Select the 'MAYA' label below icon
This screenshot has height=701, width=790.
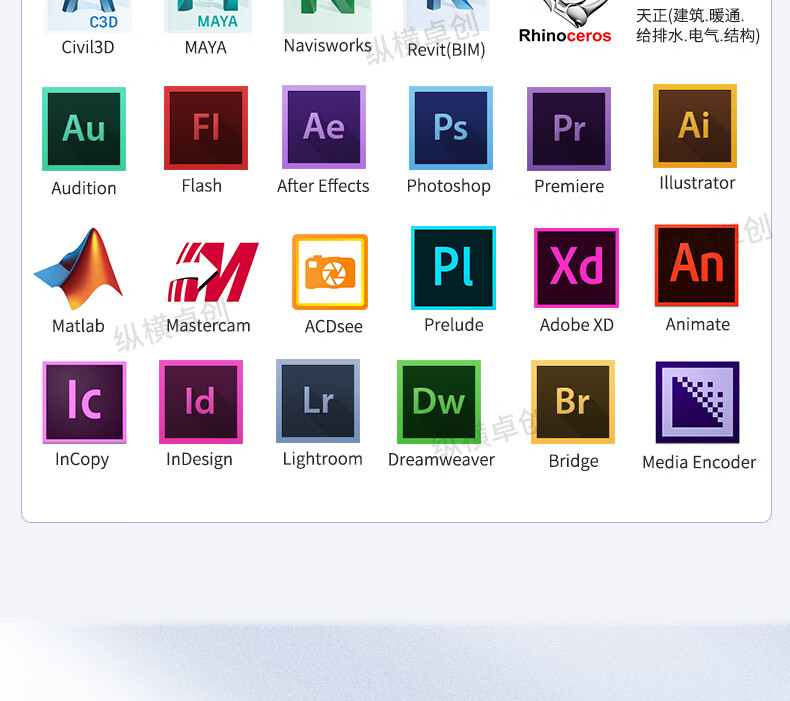[206, 48]
